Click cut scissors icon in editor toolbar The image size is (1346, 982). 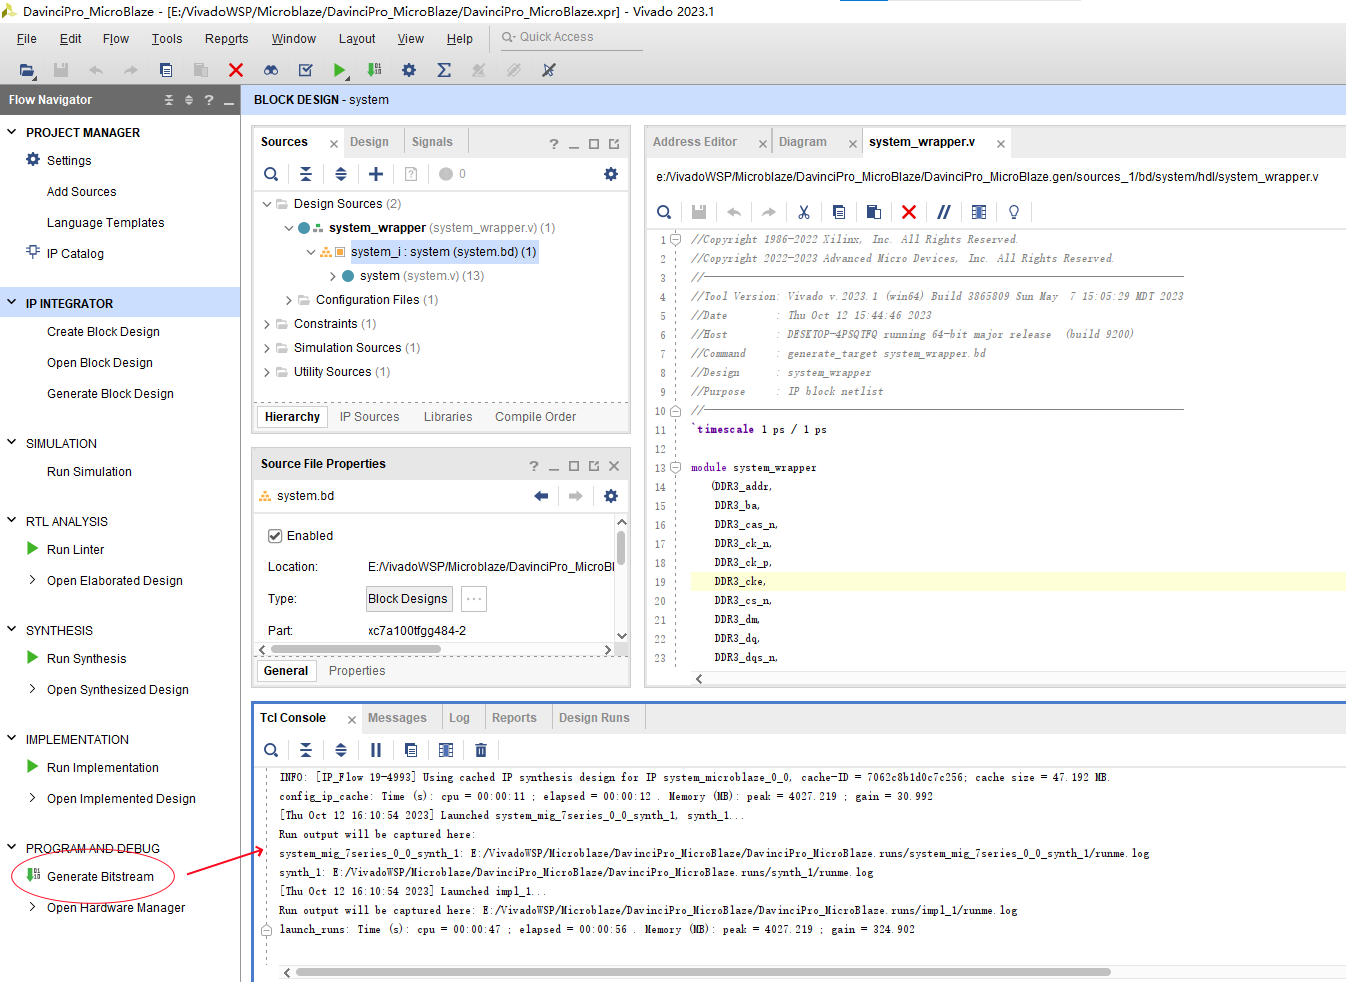[x=804, y=212]
